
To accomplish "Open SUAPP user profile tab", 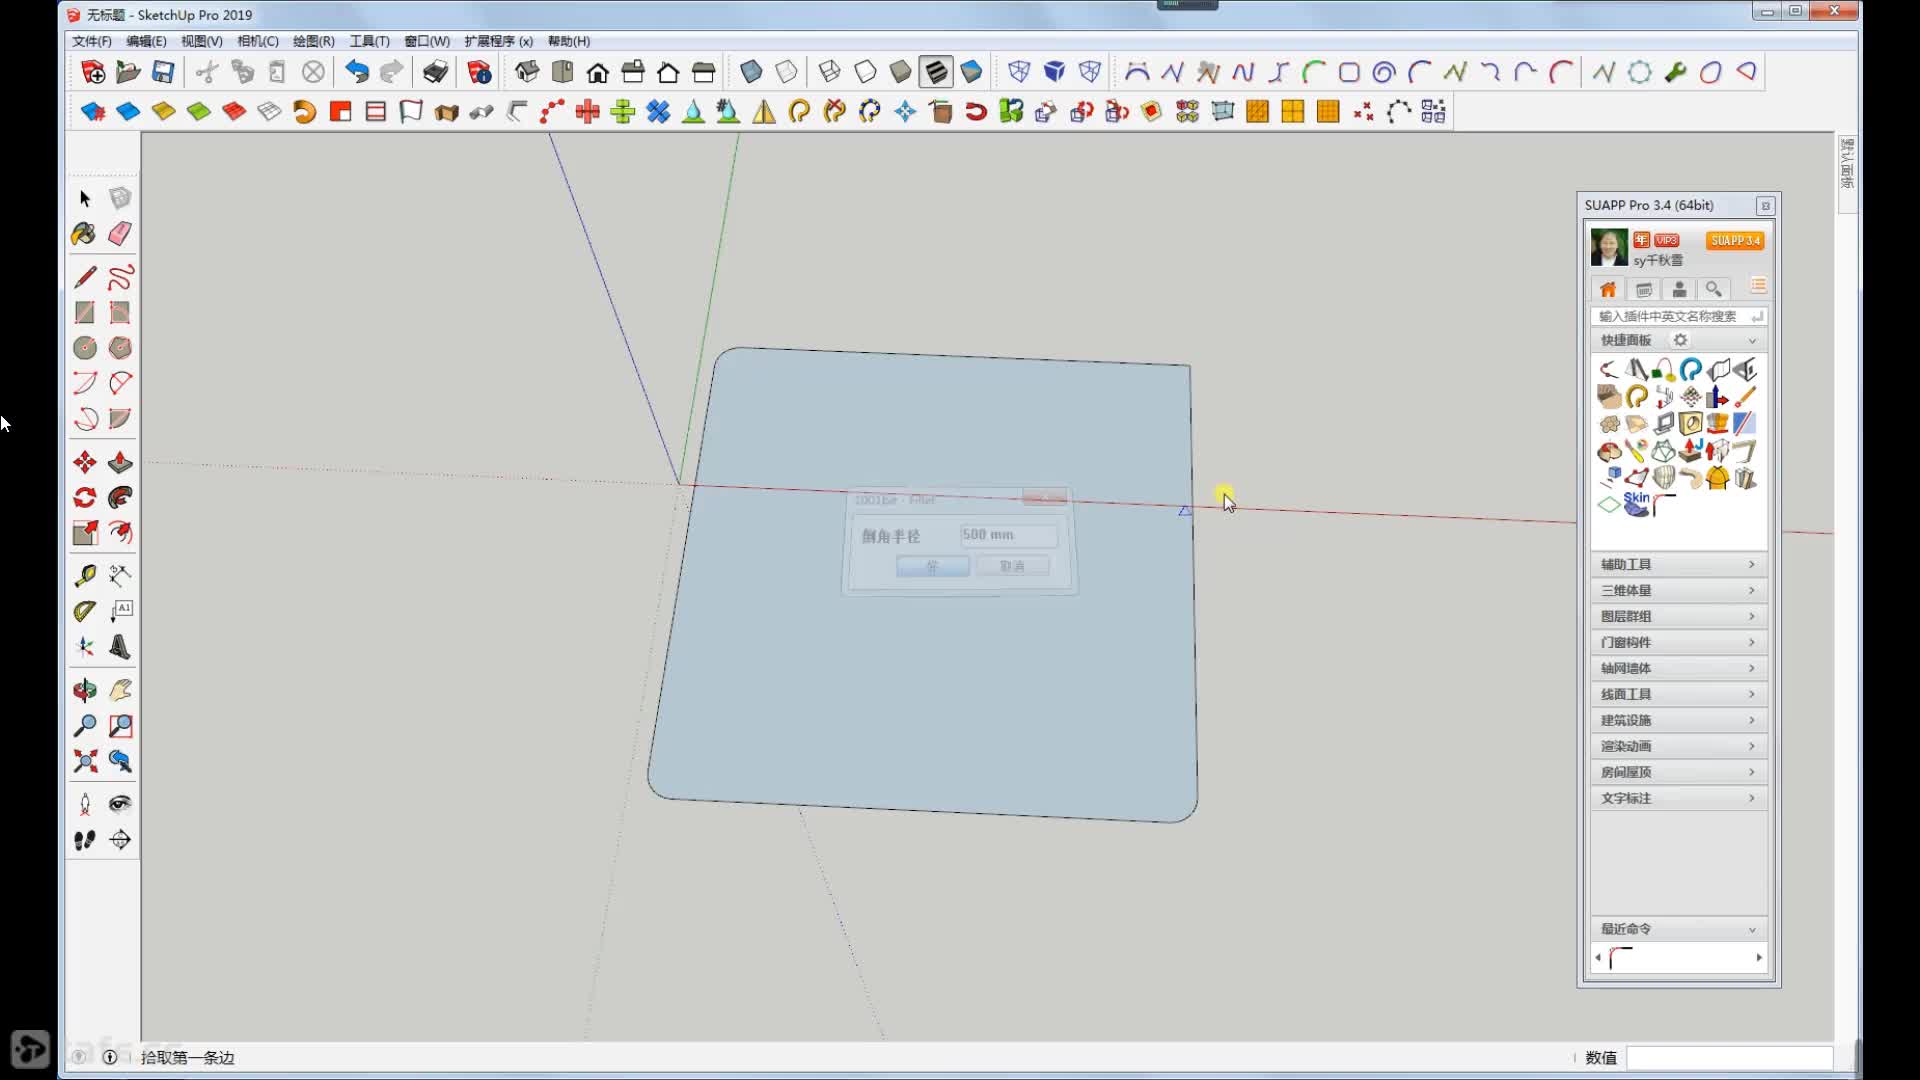I will [x=1679, y=289].
